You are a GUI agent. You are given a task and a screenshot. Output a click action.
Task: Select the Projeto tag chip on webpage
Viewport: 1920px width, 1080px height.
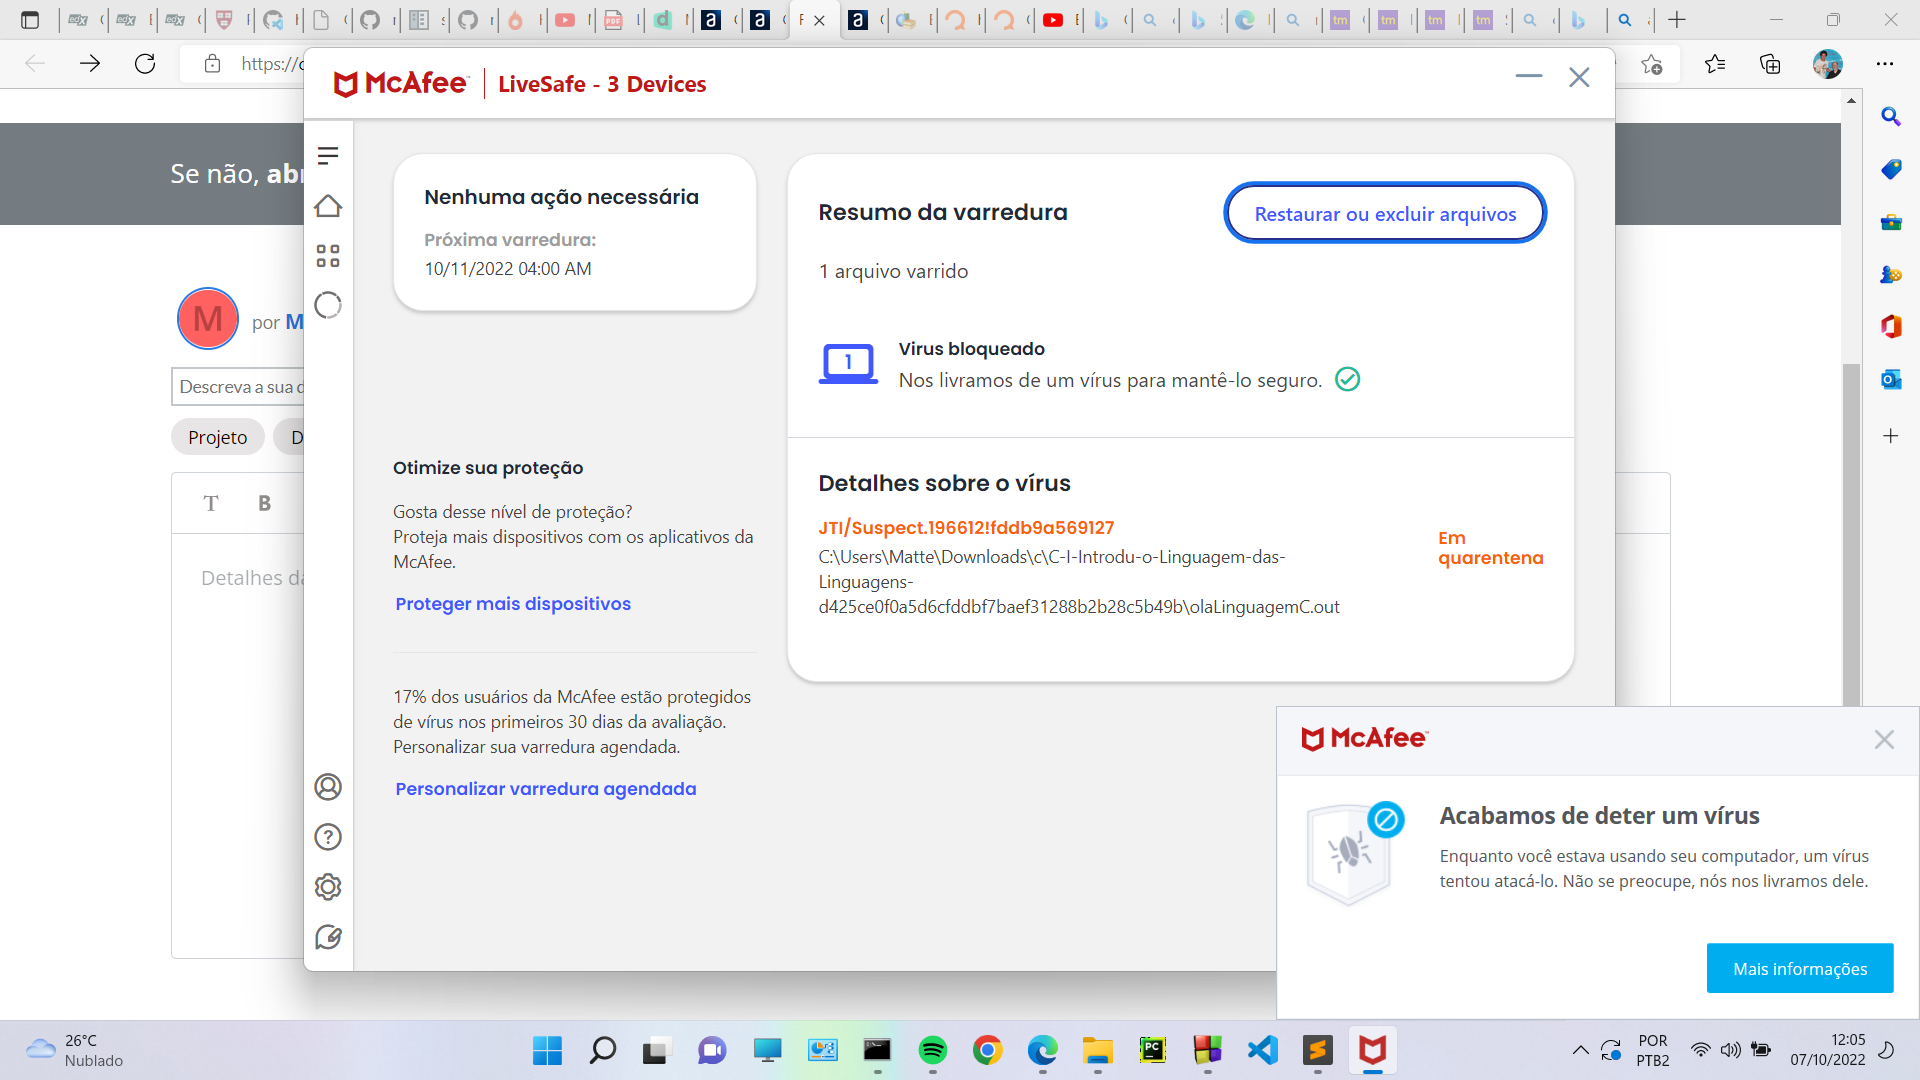pyautogui.click(x=218, y=437)
